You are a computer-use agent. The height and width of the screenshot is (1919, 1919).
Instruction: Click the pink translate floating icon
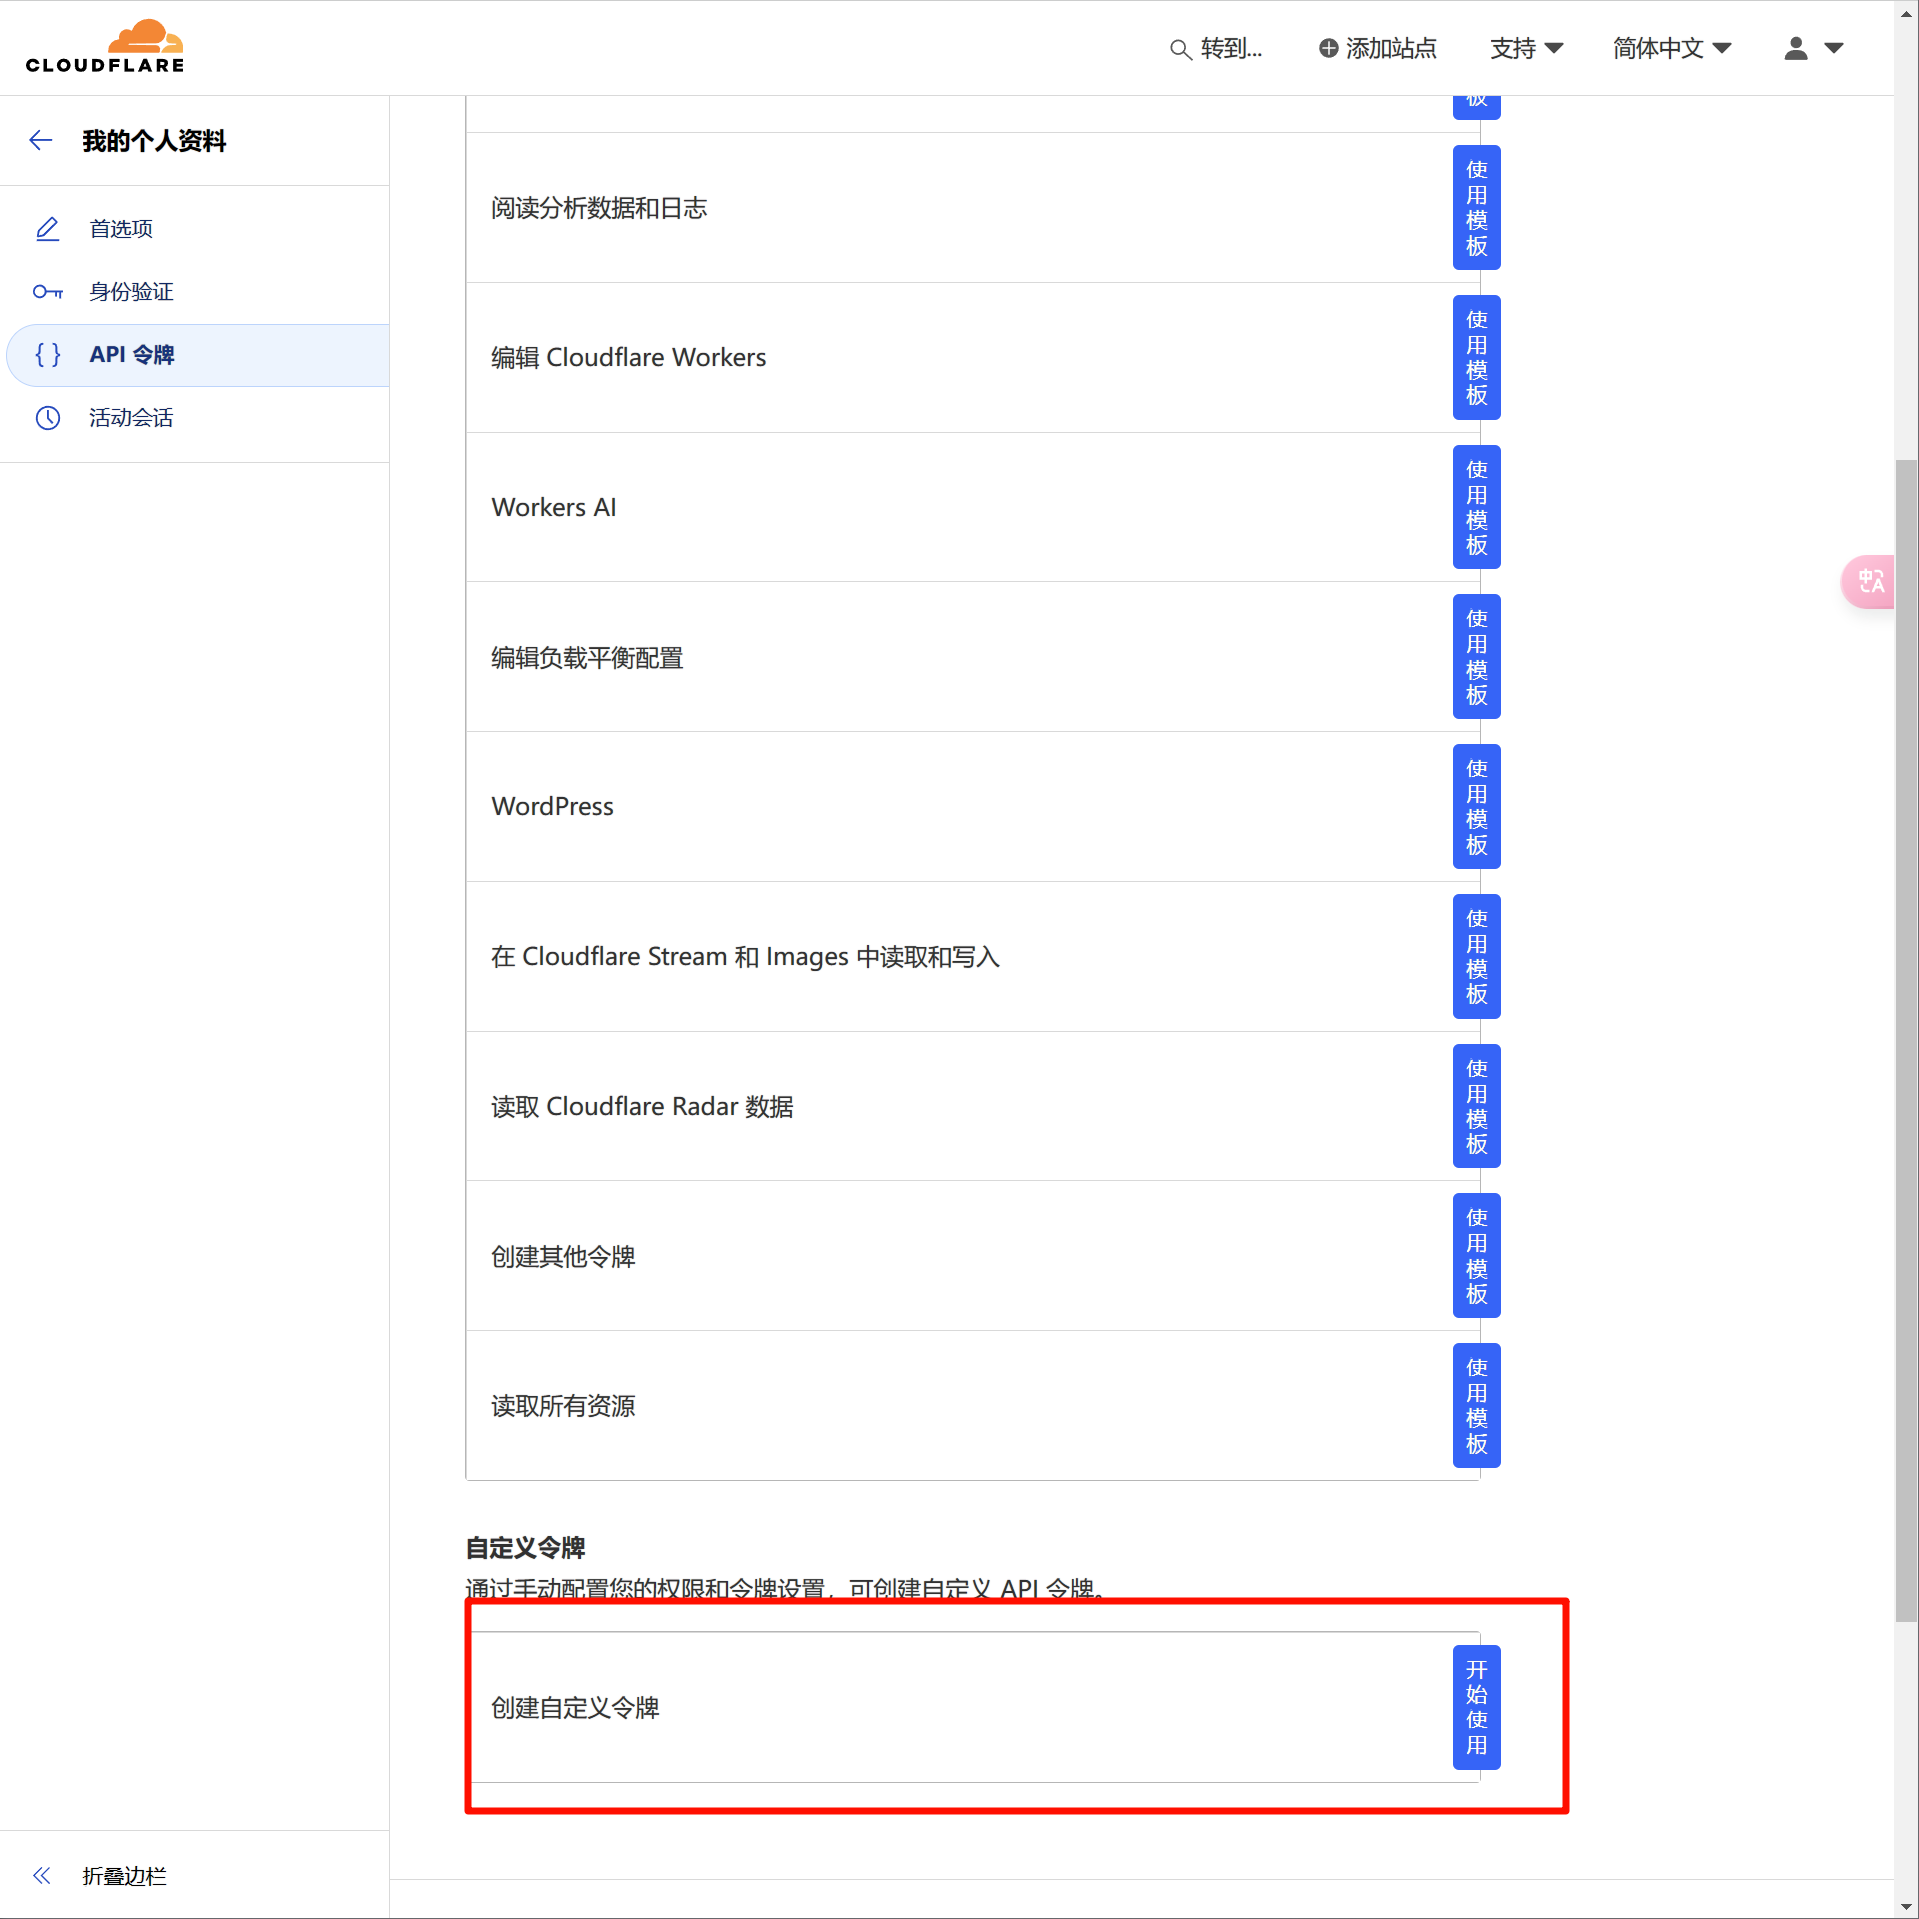coord(1868,581)
